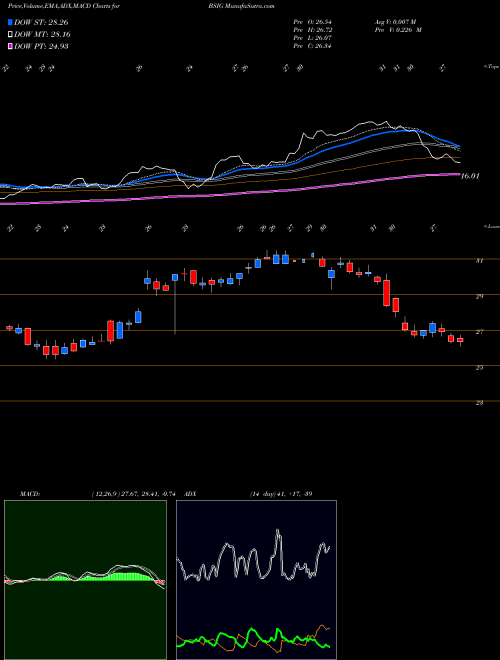Click the 'BSIG MunafaSutra.com' heading

pos(241,7)
